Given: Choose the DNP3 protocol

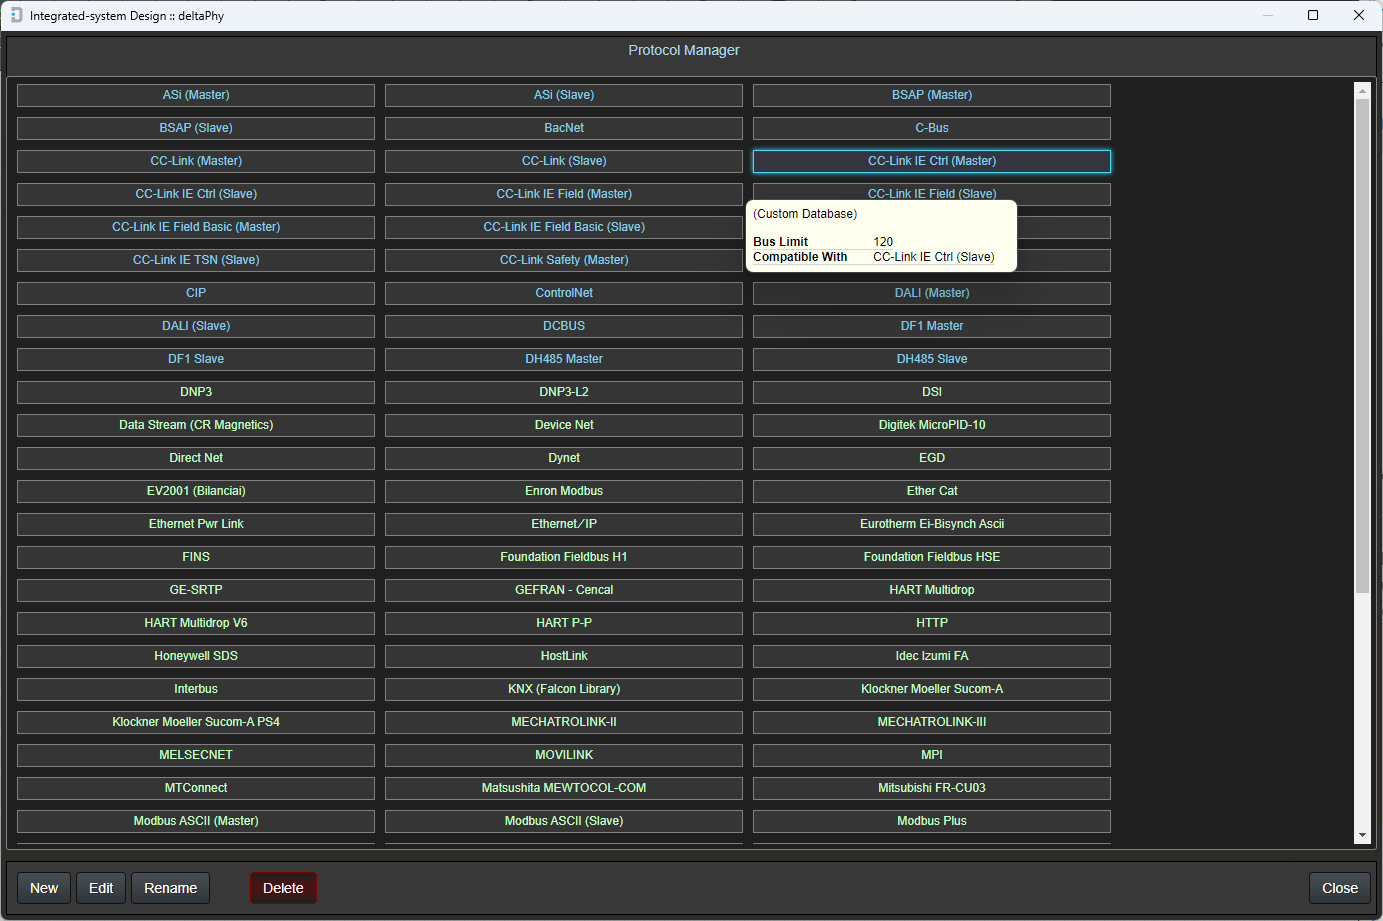Looking at the screenshot, I should (195, 392).
